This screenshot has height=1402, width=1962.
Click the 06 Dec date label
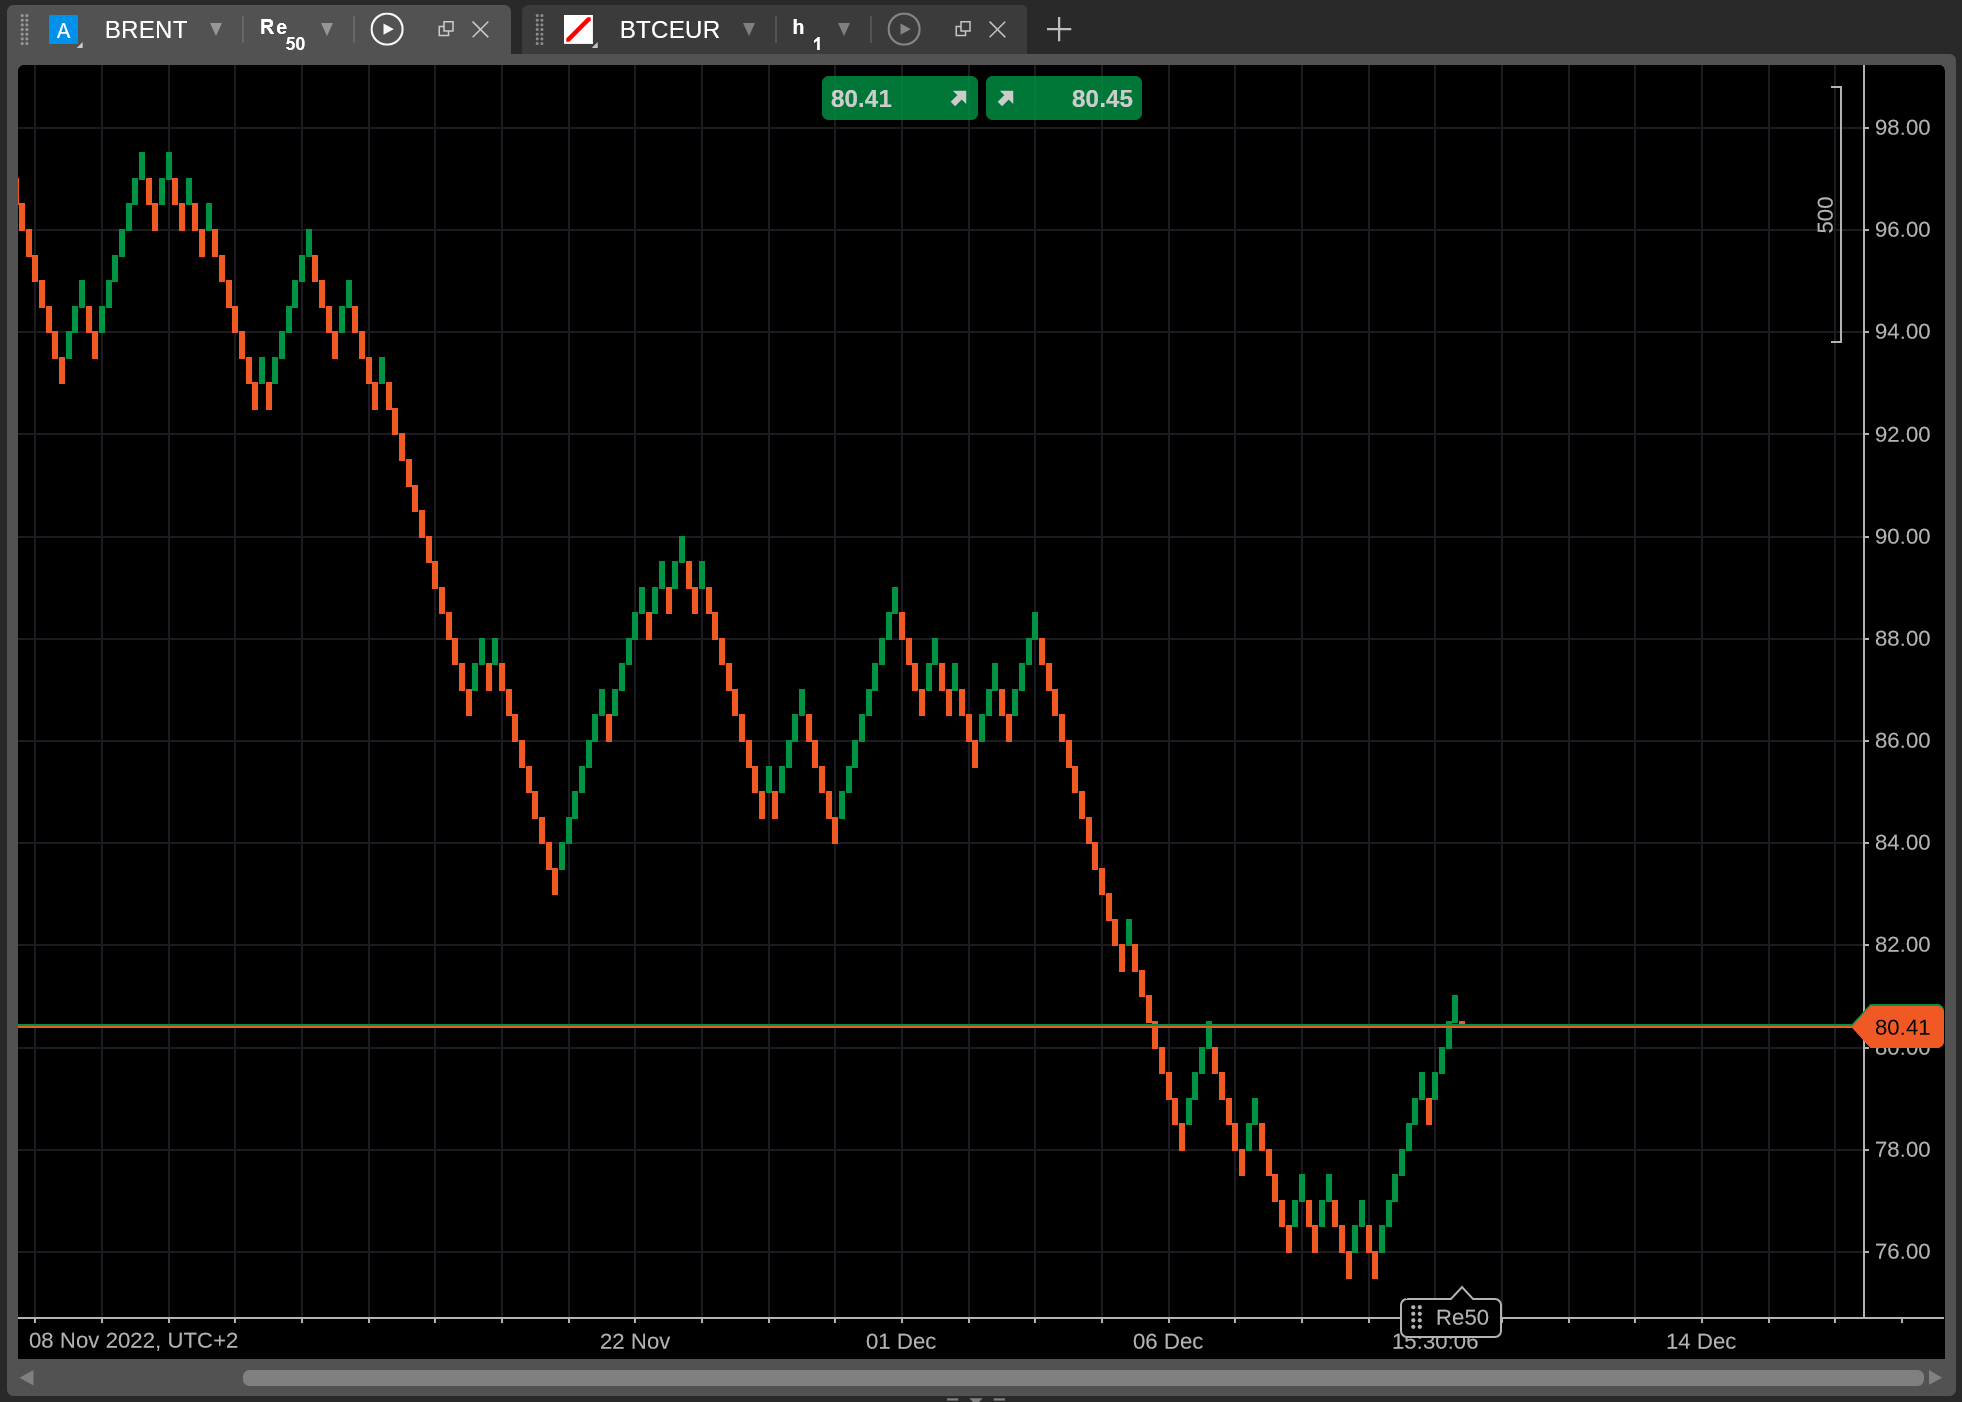[1168, 1342]
